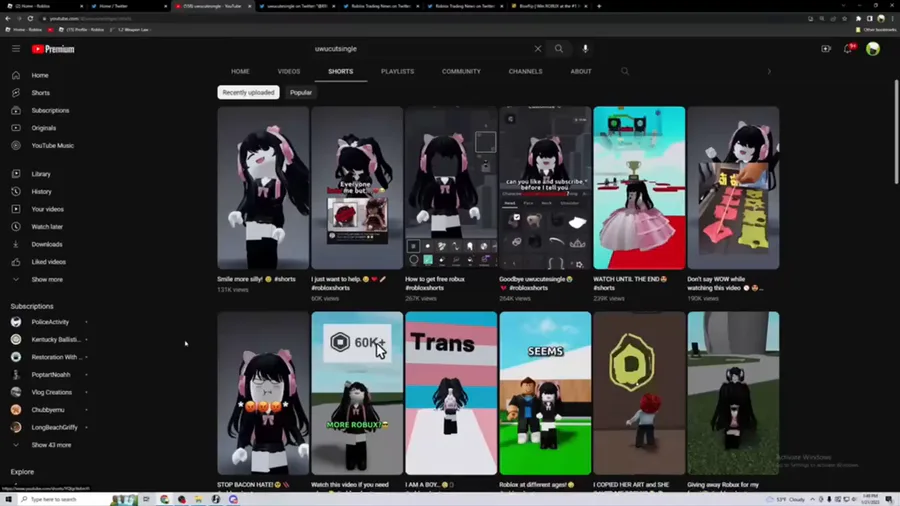
Task: Open 'How to get free robux' short
Action: [451, 188]
